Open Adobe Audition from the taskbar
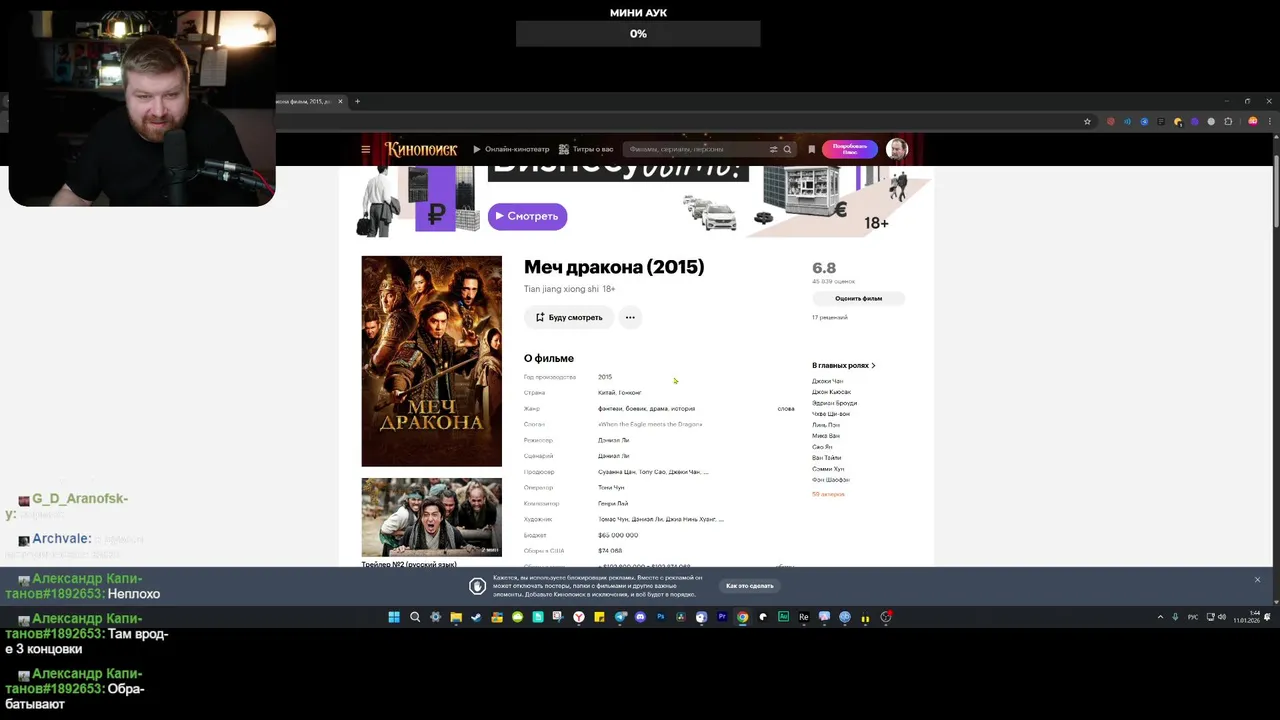 783,617
